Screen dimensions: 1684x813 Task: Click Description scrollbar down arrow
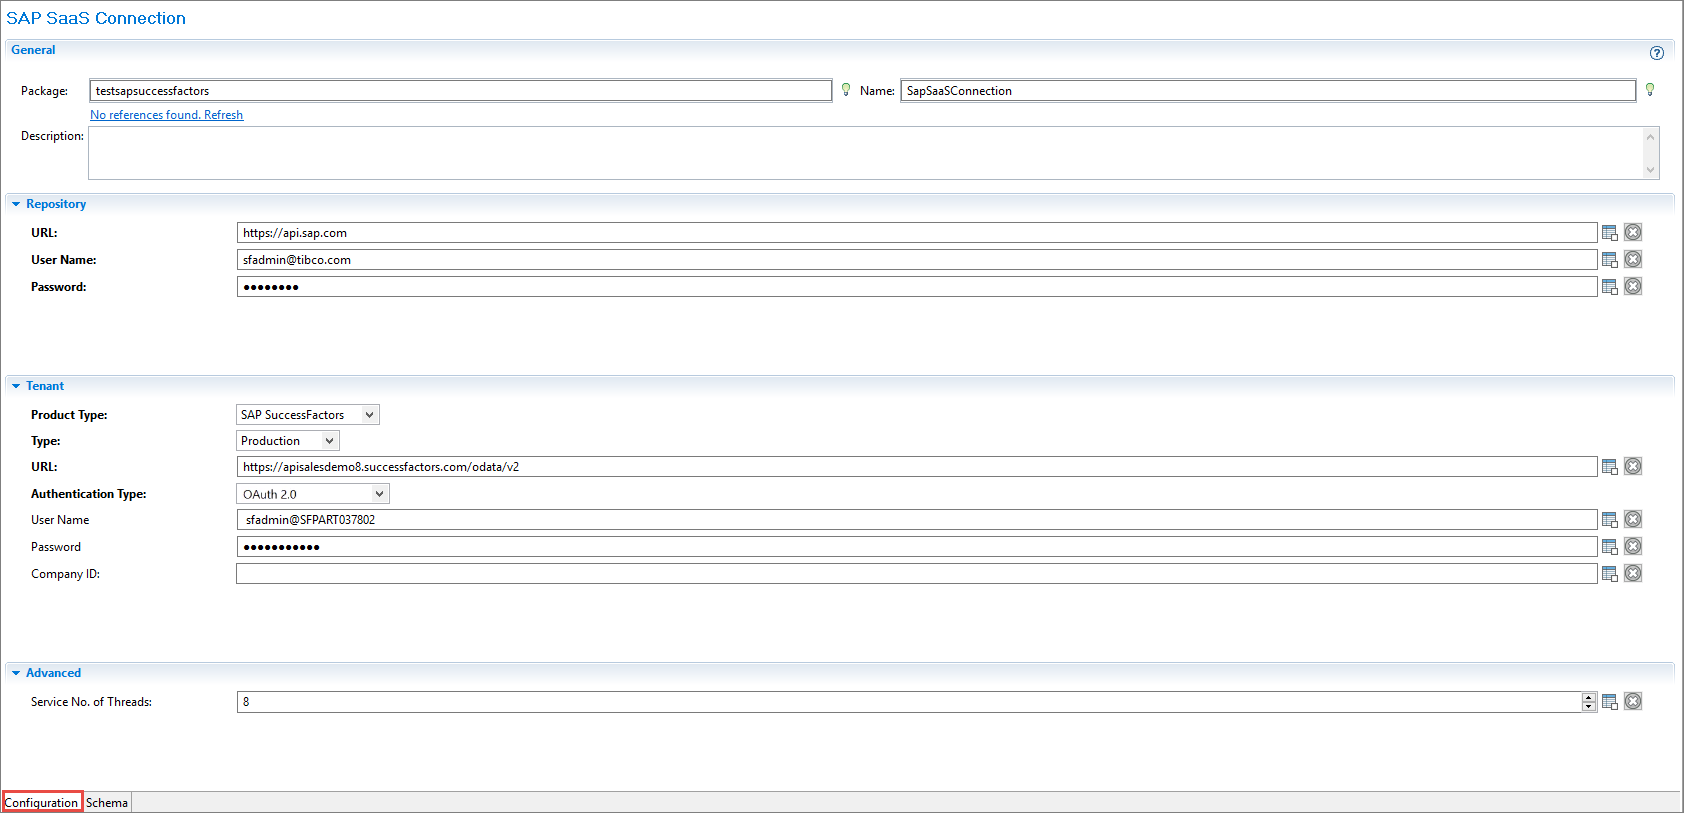tap(1651, 170)
